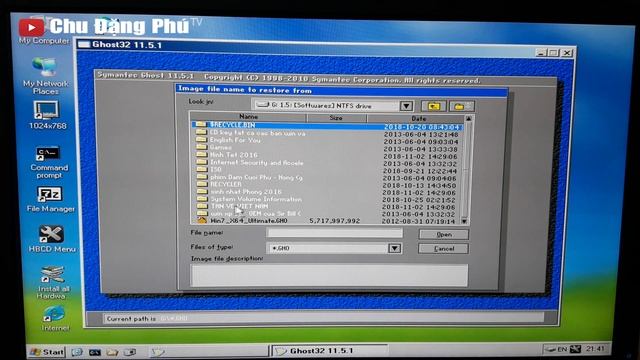Select the 'English For You' folder
Screen dimensions: 640x360
(327, 141)
